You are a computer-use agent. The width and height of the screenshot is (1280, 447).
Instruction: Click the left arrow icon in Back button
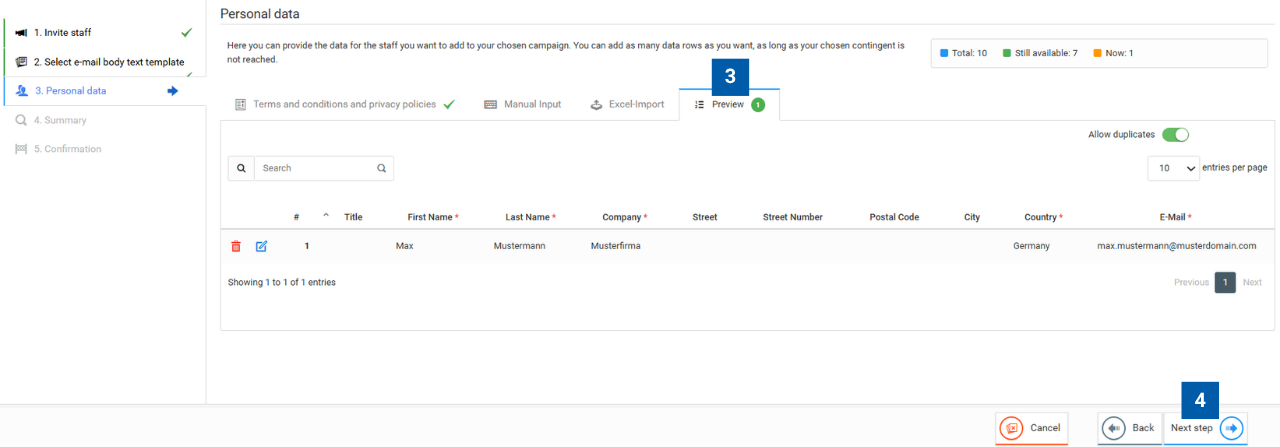(1114, 428)
